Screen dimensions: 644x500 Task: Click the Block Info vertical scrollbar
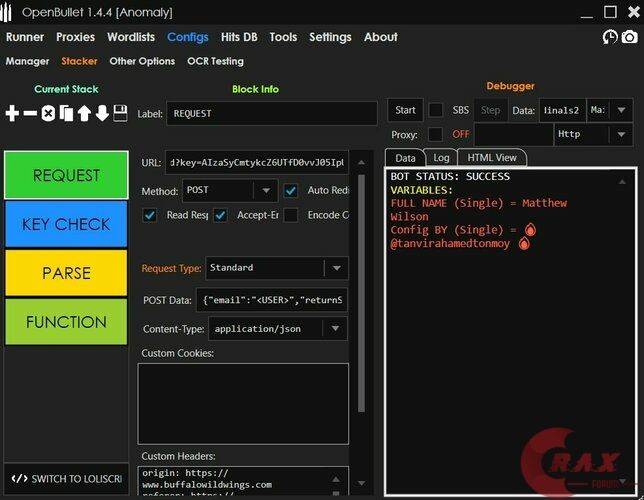[361, 293]
